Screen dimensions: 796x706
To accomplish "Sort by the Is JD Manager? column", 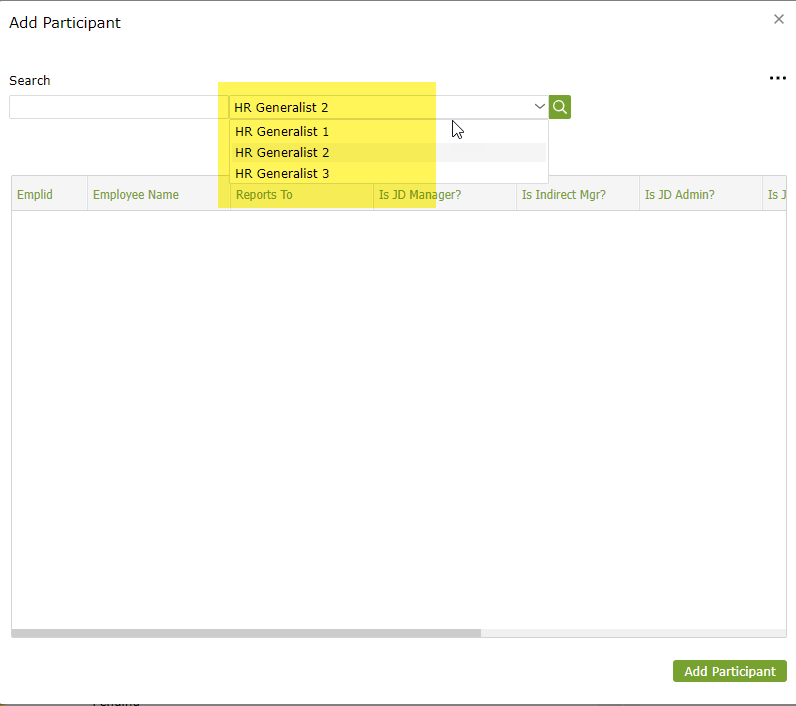I will [420, 194].
